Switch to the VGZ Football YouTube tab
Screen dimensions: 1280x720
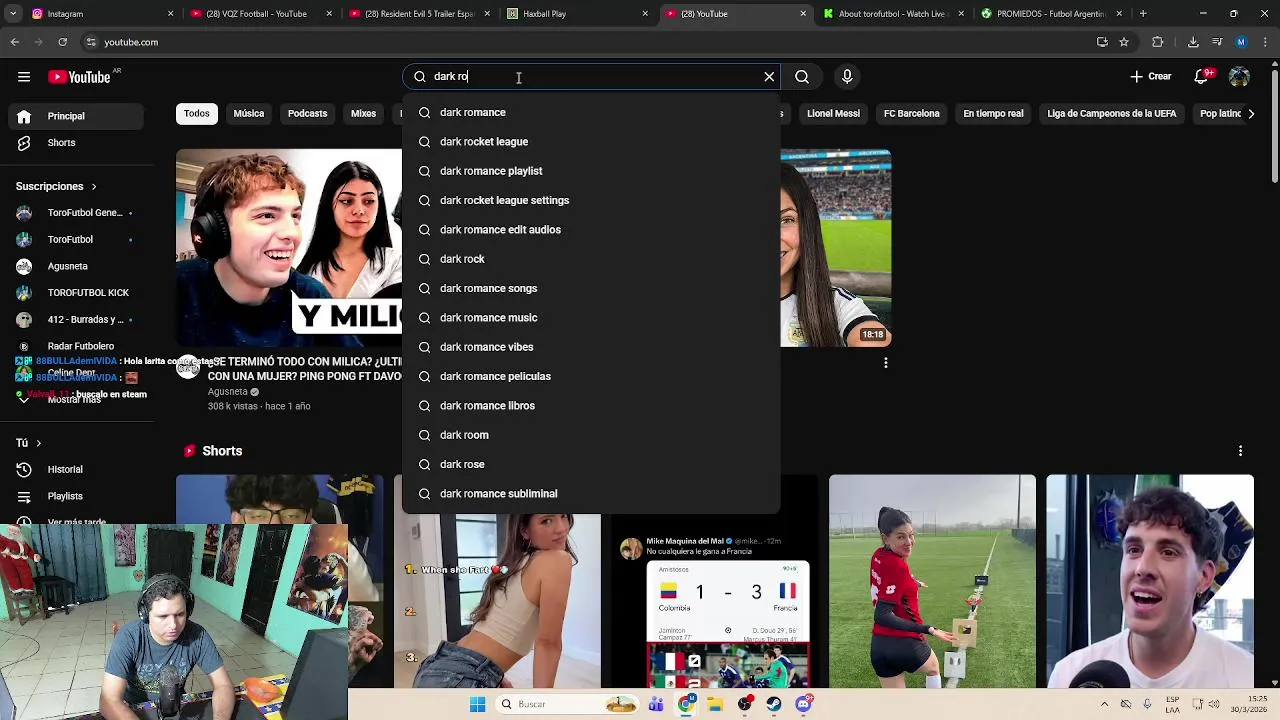(261, 14)
